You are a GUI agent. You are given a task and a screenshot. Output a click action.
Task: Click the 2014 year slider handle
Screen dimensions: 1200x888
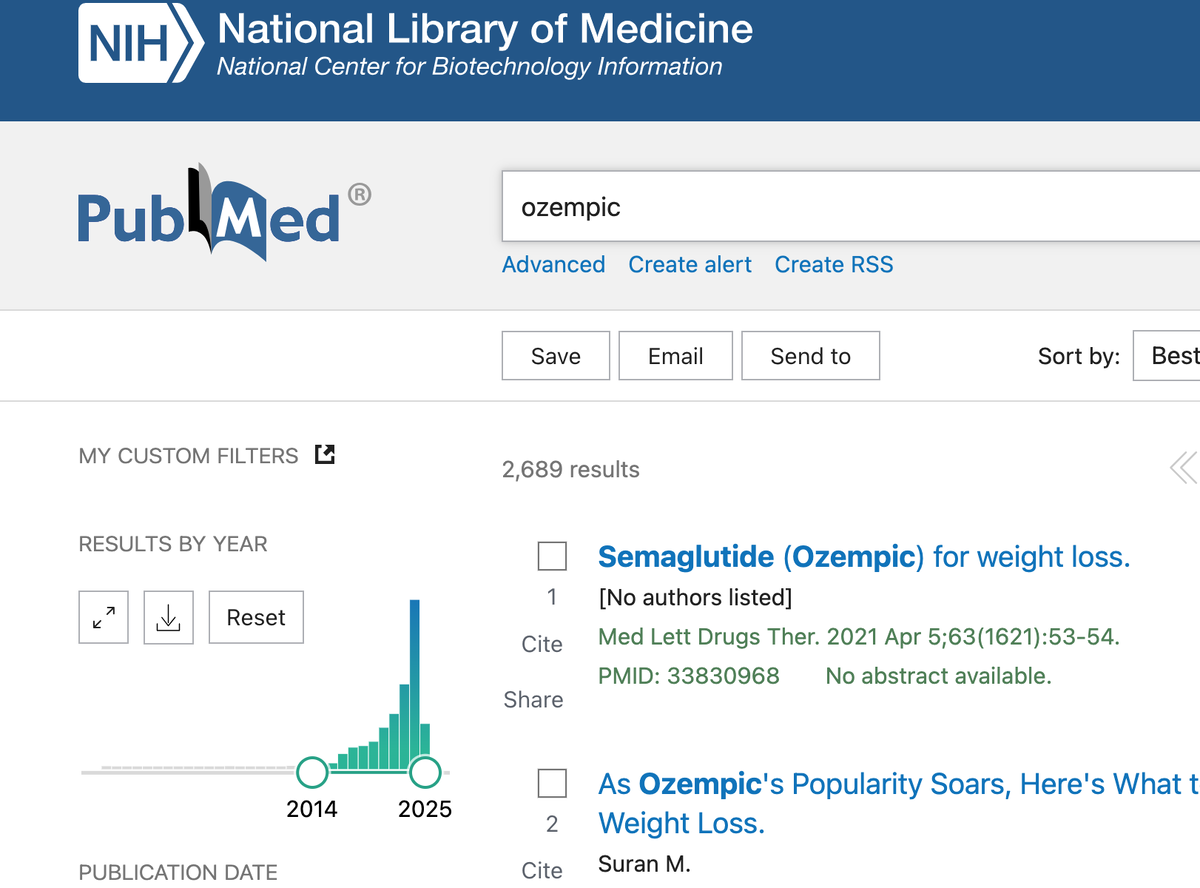click(x=312, y=772)
